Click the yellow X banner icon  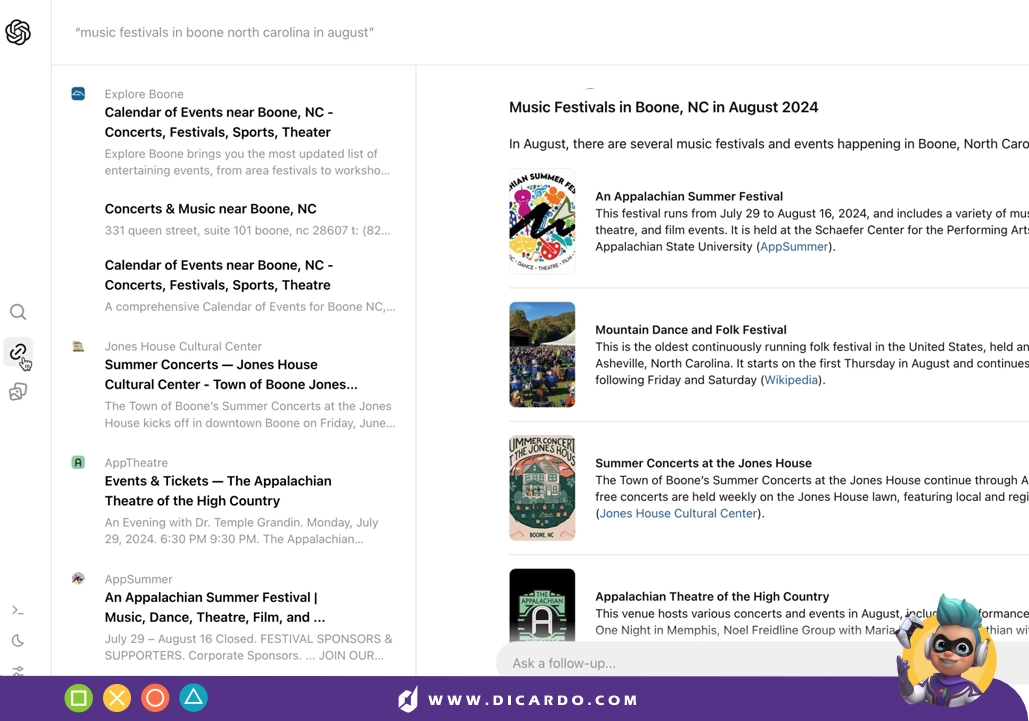[117, 698]
